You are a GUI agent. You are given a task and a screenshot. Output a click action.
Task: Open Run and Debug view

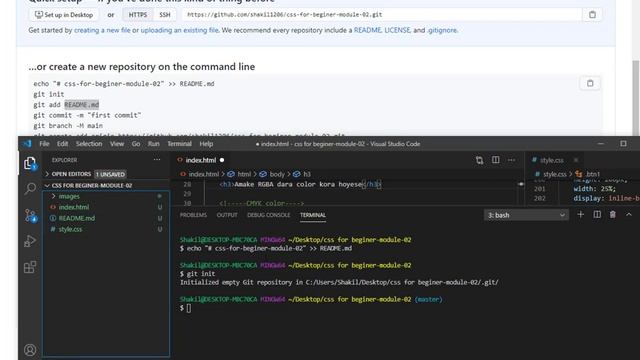click(30, 241)
